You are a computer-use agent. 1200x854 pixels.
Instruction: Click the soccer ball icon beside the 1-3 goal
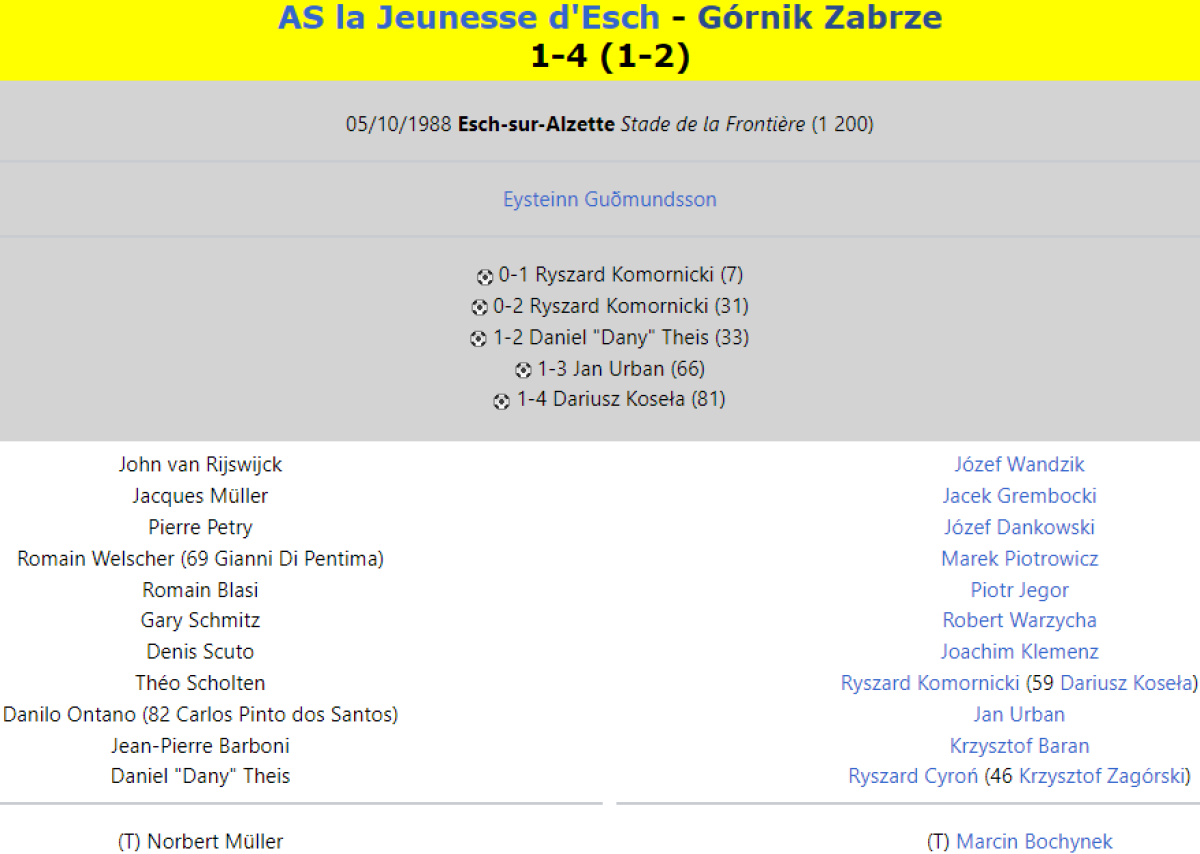(523, 370)
